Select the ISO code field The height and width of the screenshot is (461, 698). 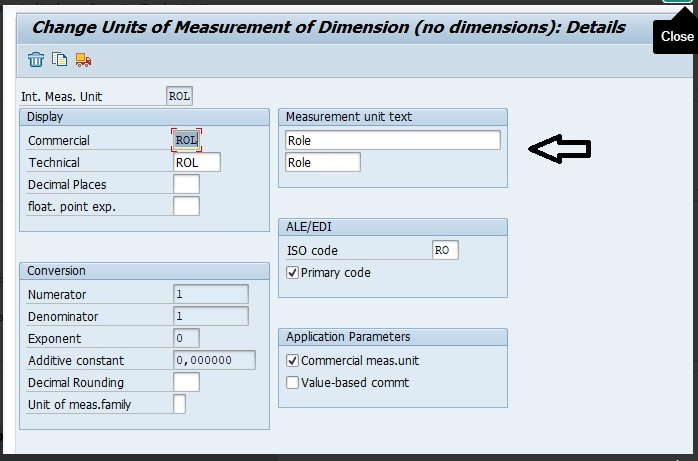click(445, 251)
